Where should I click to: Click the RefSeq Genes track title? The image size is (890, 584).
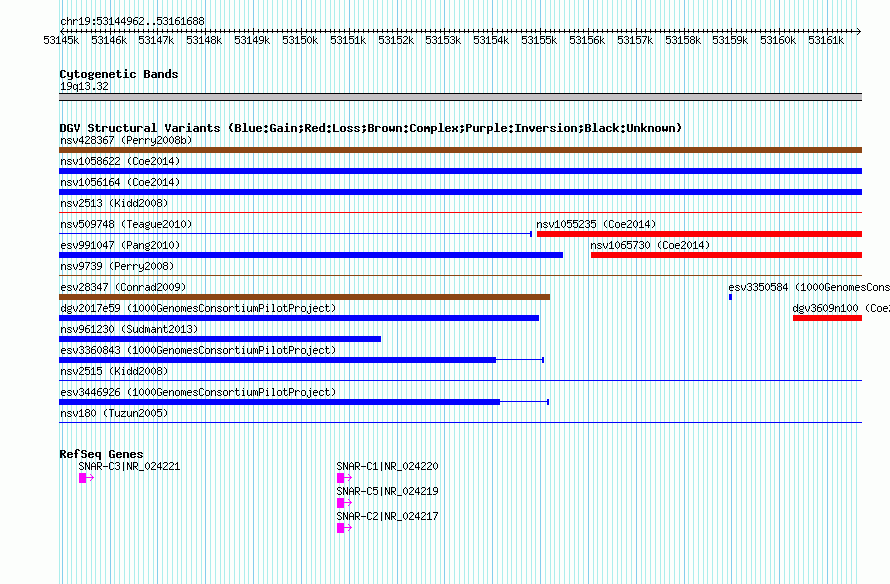(x=102, y=454)
